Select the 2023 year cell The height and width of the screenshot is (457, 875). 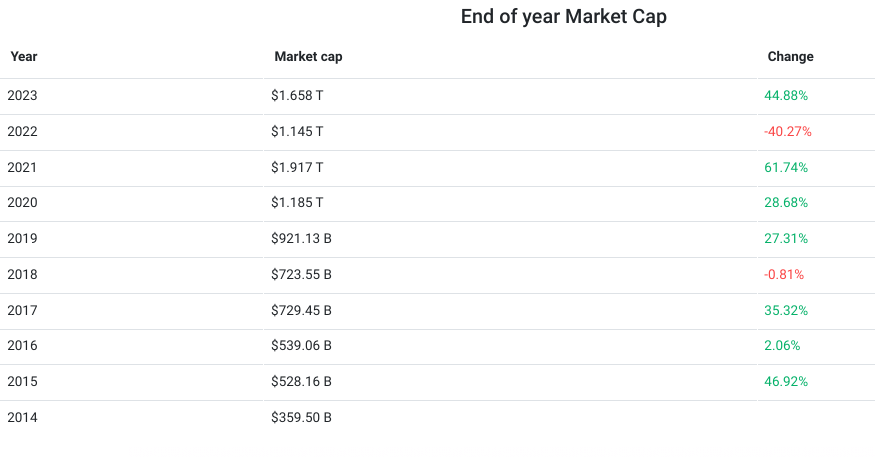pyautogui.click(x=22, y=96)
